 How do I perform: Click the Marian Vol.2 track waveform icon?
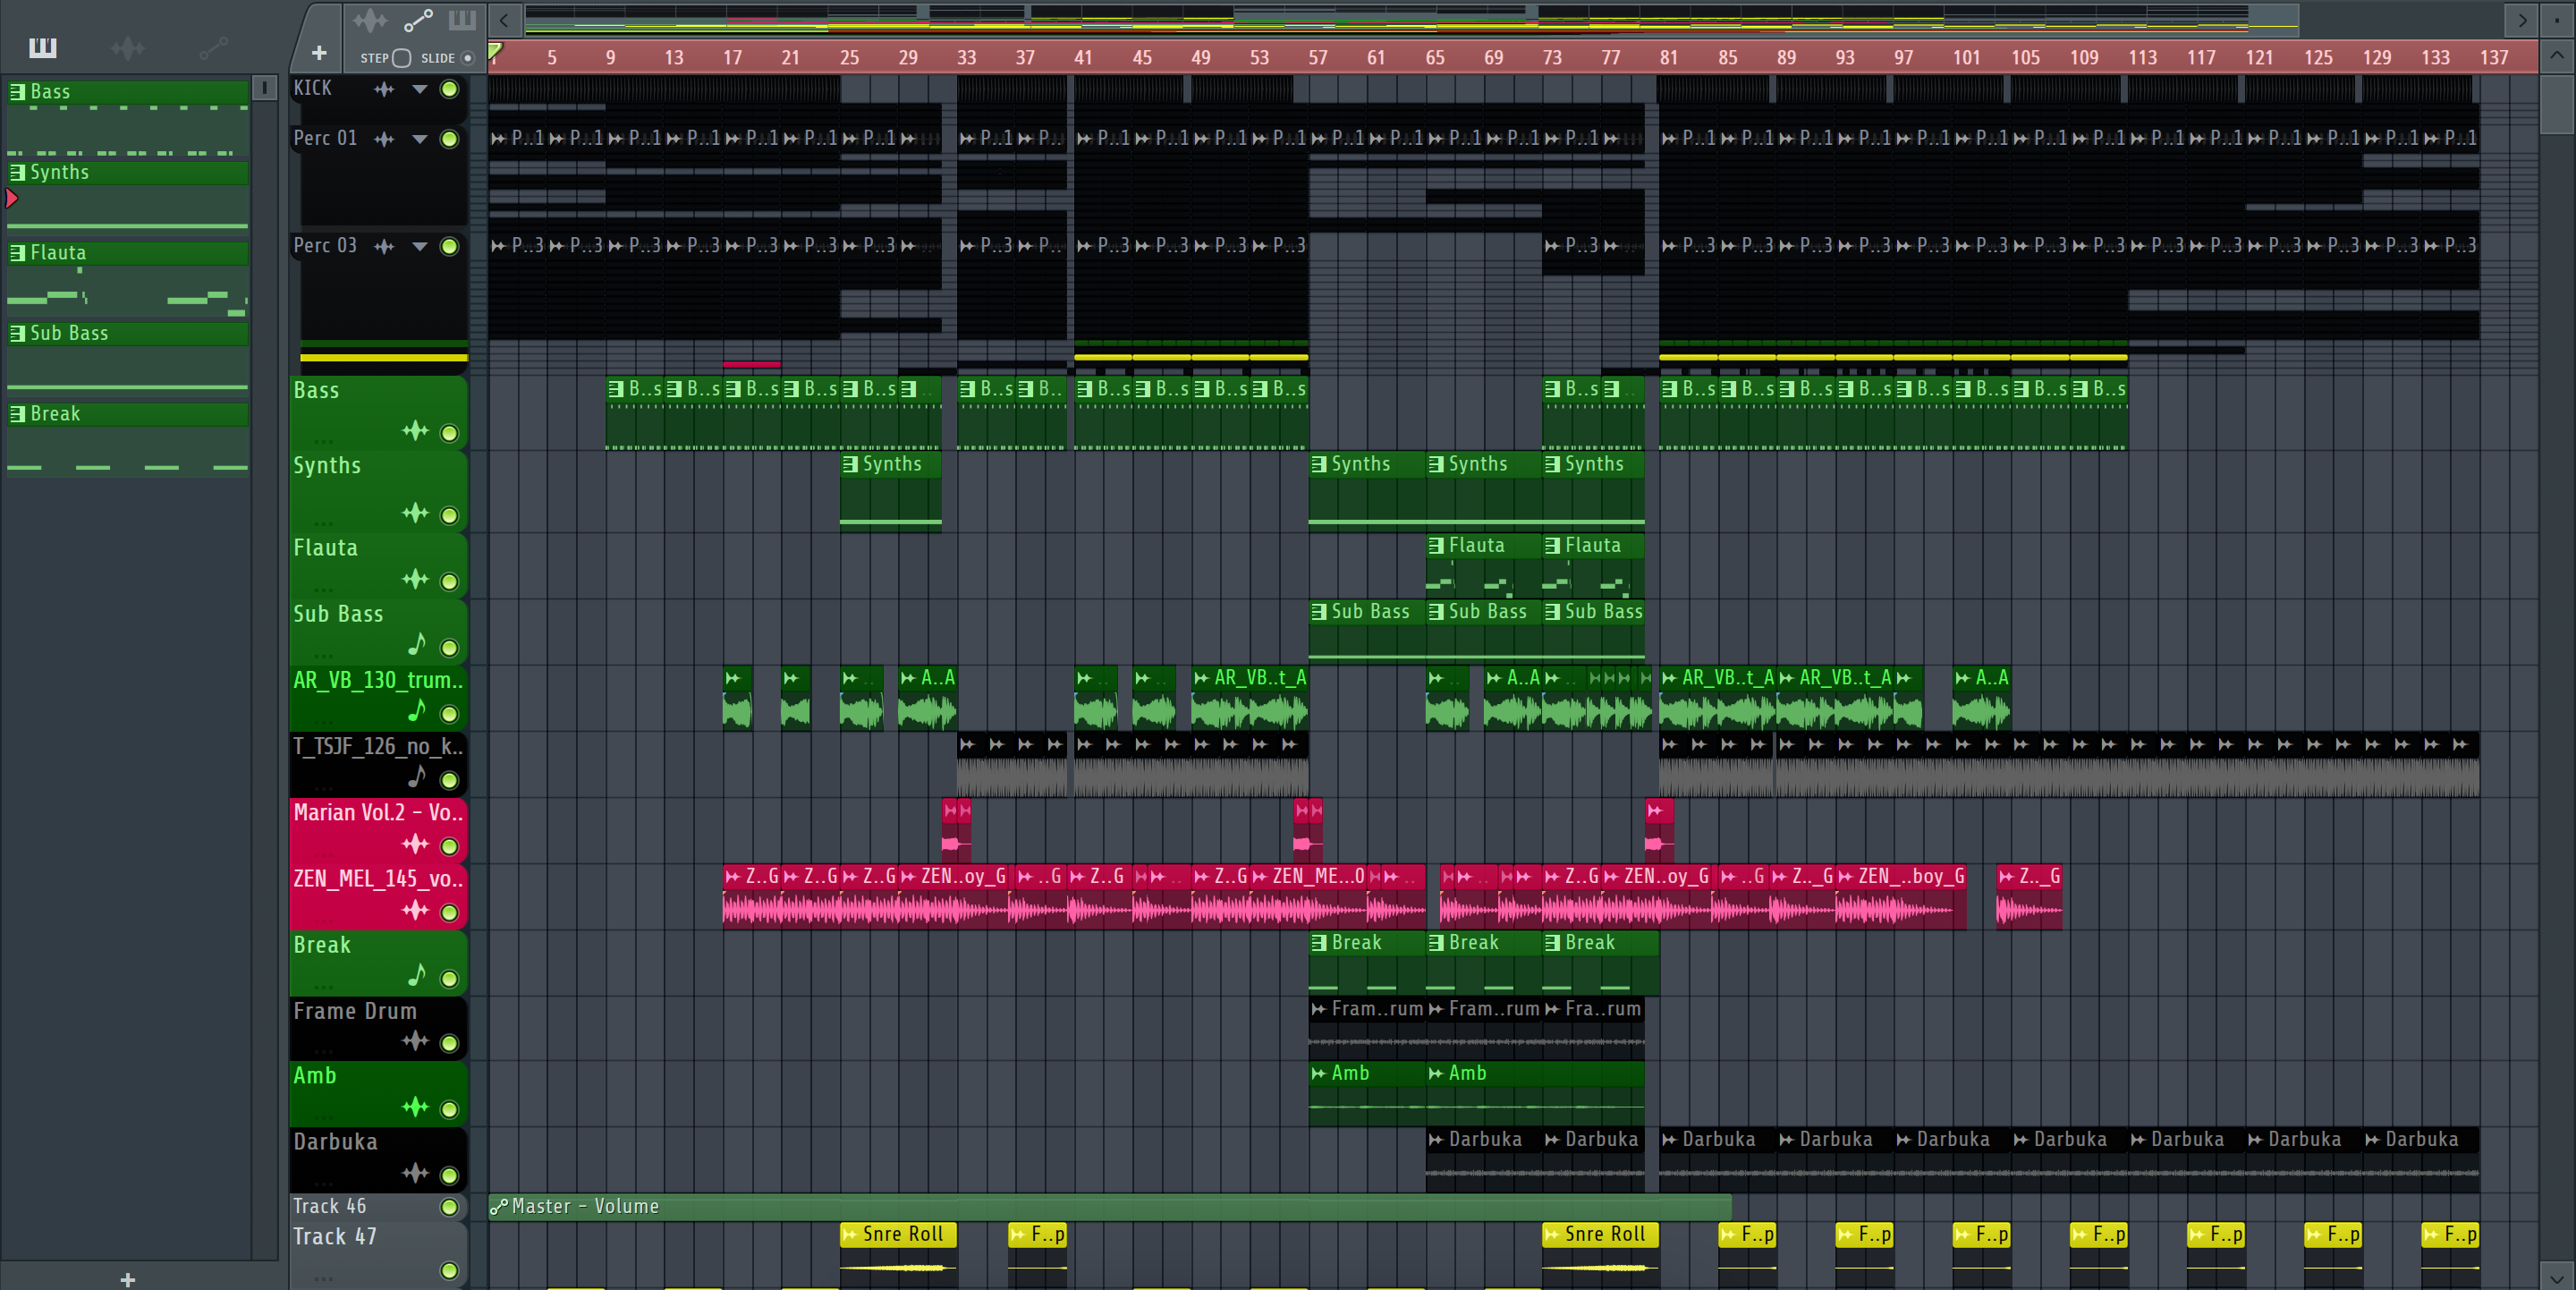[x=415, y=845]
